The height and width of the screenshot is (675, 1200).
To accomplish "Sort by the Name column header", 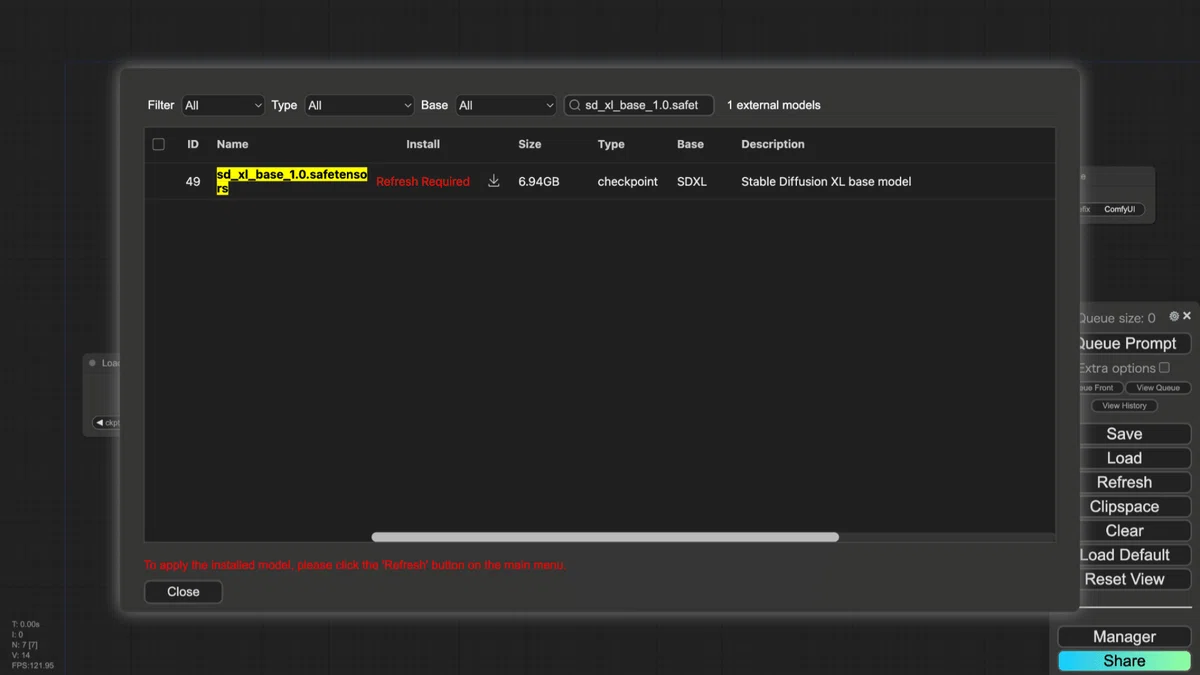I will (232, 144).
